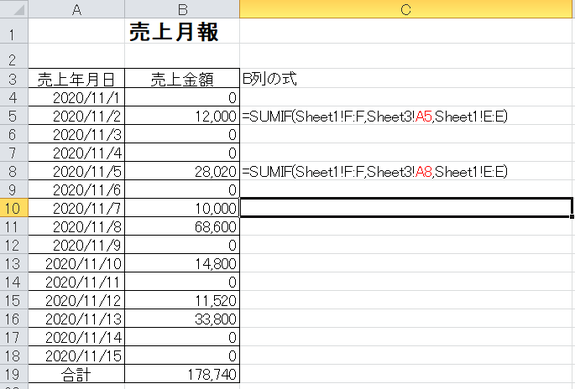
Task: Select sales amount 33,800
Action: (182, 319)
